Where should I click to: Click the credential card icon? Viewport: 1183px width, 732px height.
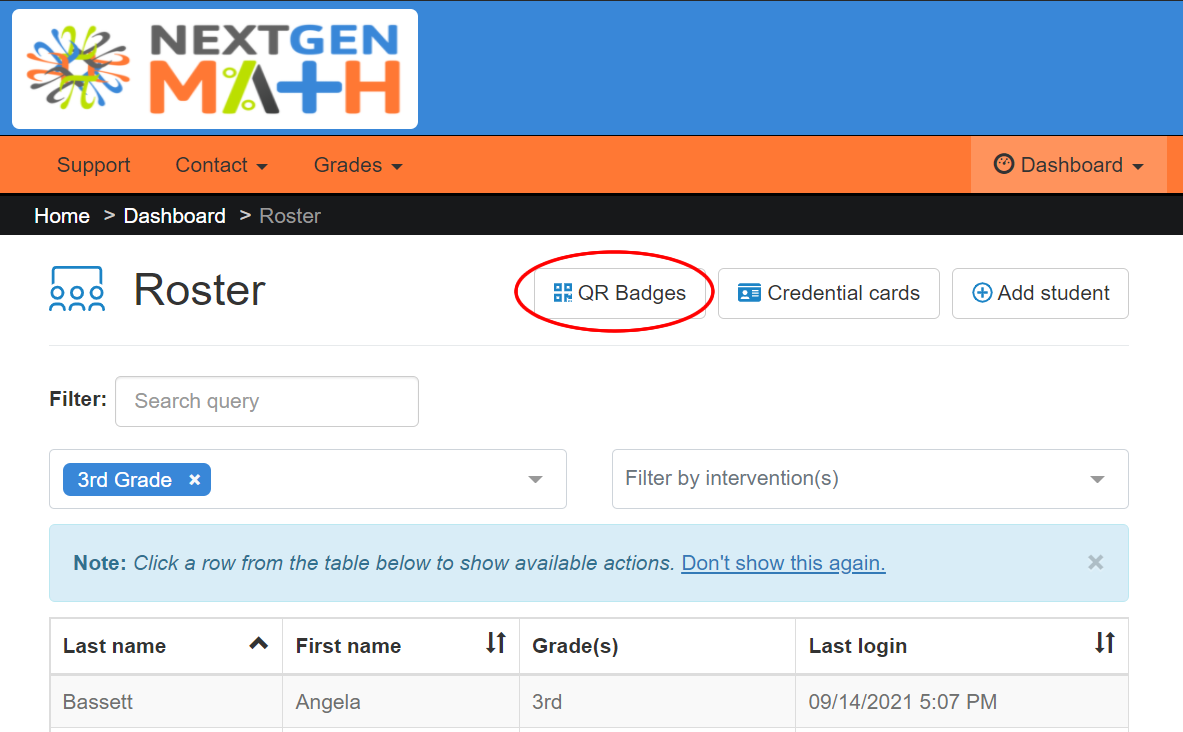pos(748,293)
